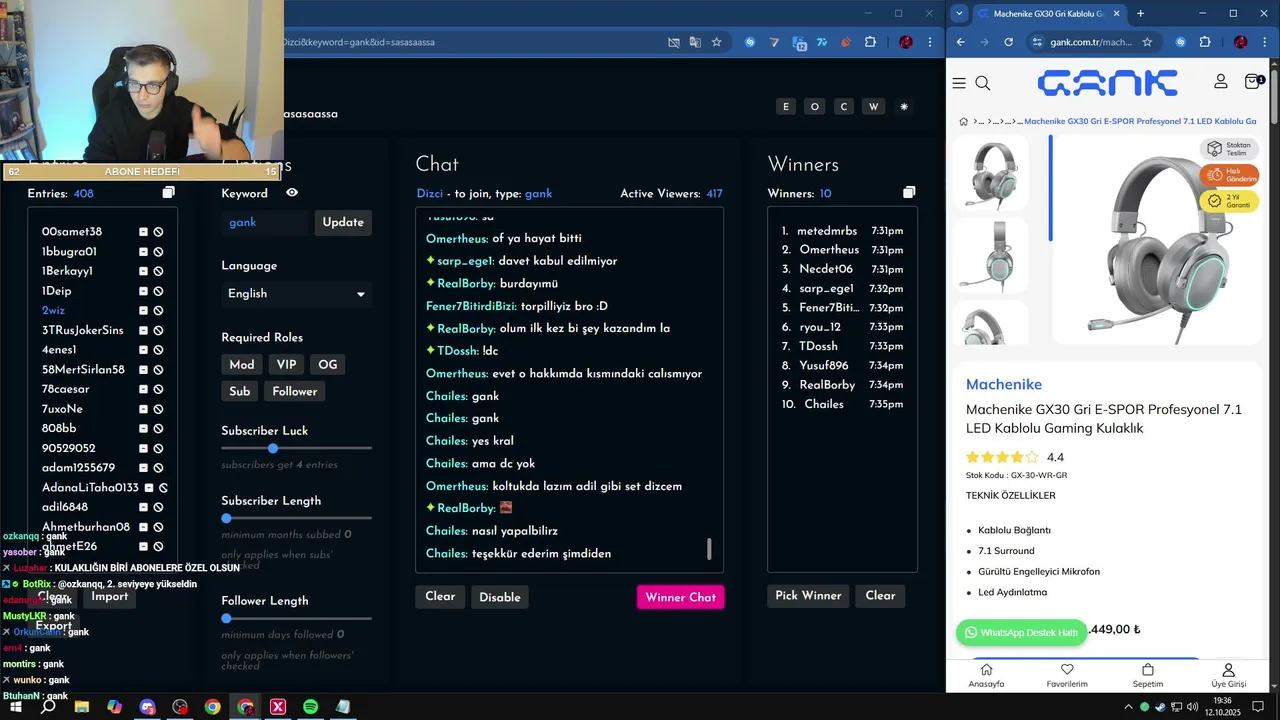Click the pink Winner Chat button
Screen dimensions: 1280x720
[681, 597]
